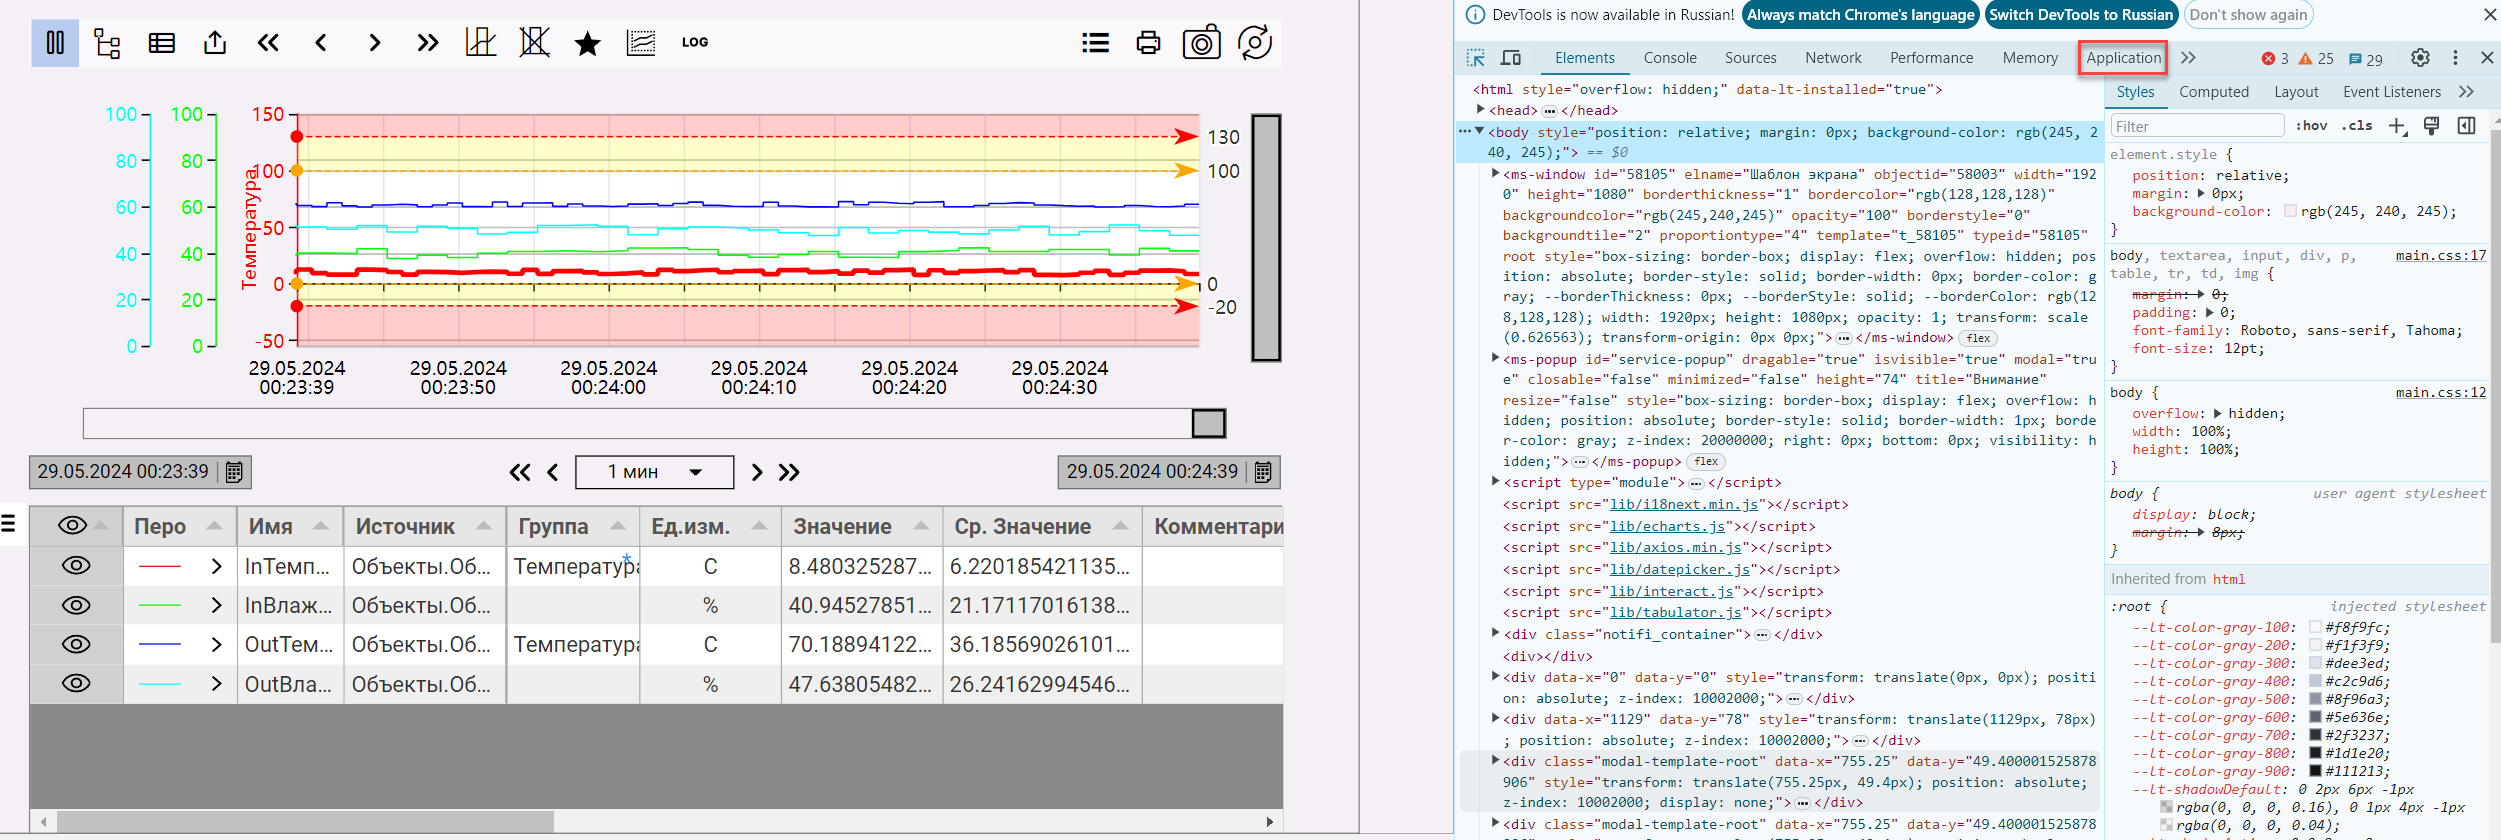Click Switch DevTools to Russian button
Screen dimensions: 2501x840
click(x=2080, y=15)
